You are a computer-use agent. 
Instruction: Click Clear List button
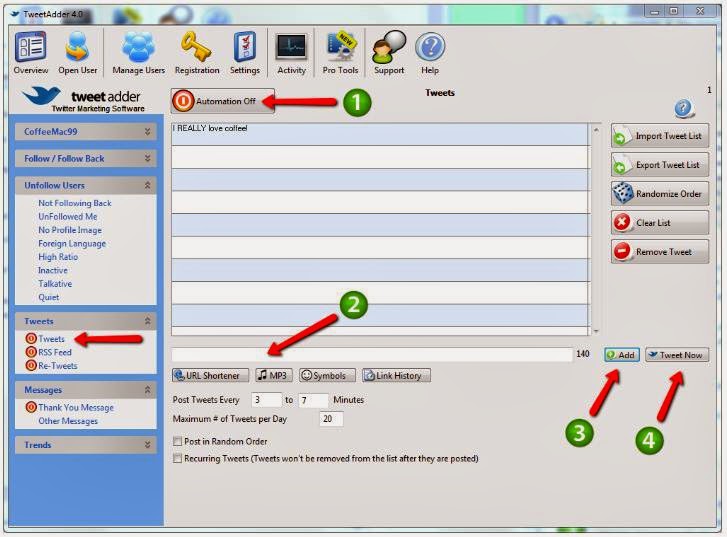660,223
